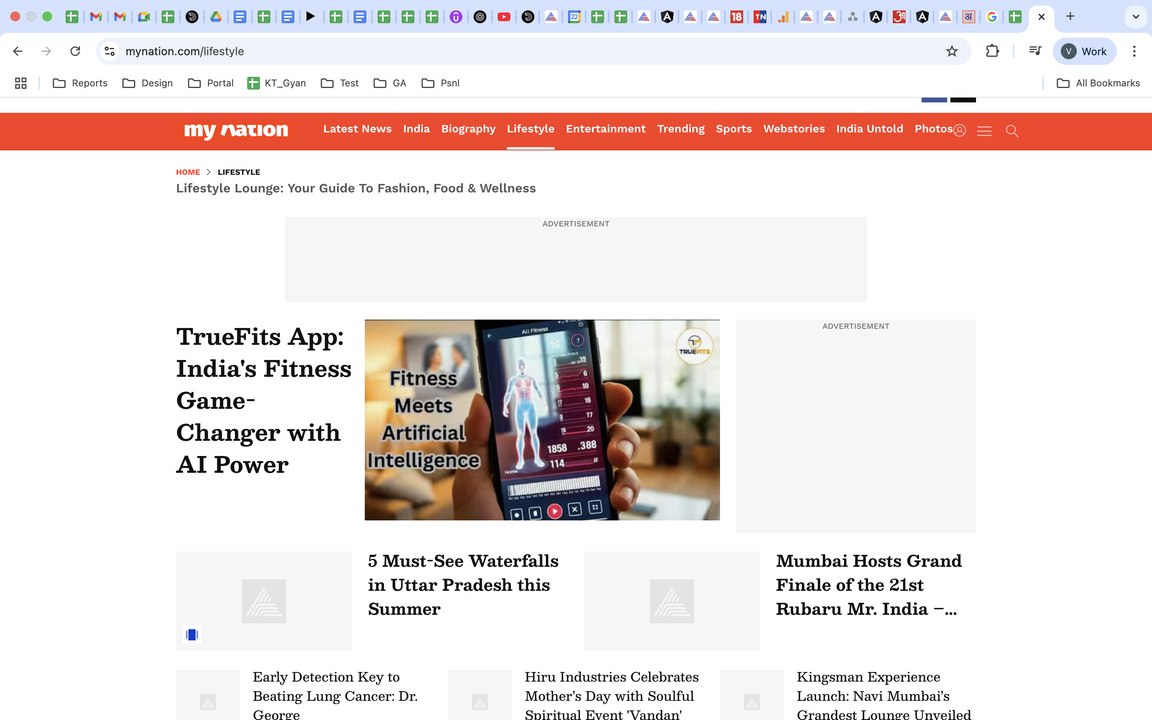1152x720 pixels.
Task: Open Early Detection Key to Lung Cancer article
Action: coord(335,695)
